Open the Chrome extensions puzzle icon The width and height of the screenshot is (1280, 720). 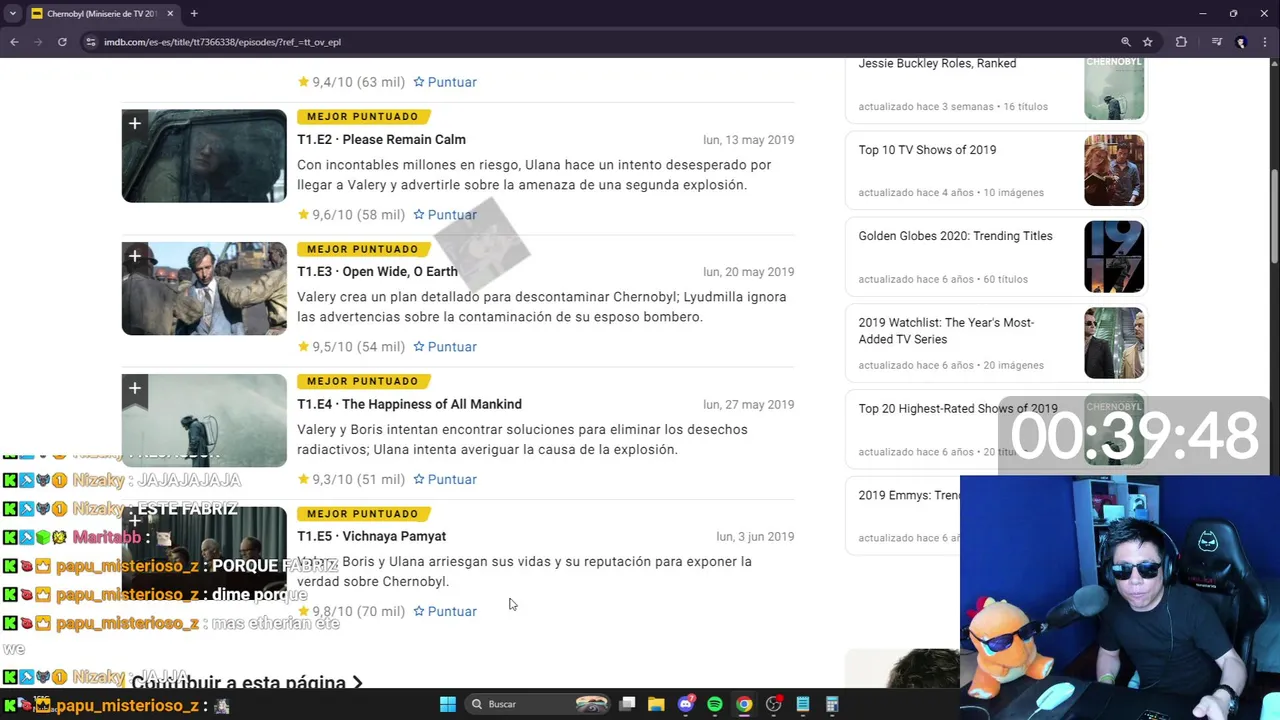click(1181, 42)
